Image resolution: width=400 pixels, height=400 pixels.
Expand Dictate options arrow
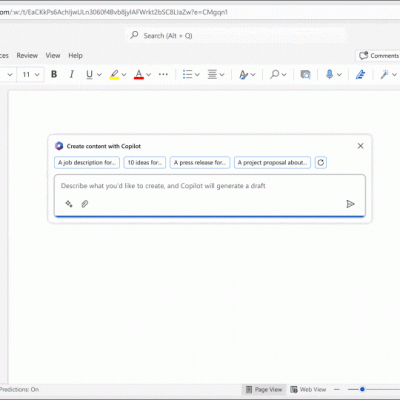pos(339,74)
